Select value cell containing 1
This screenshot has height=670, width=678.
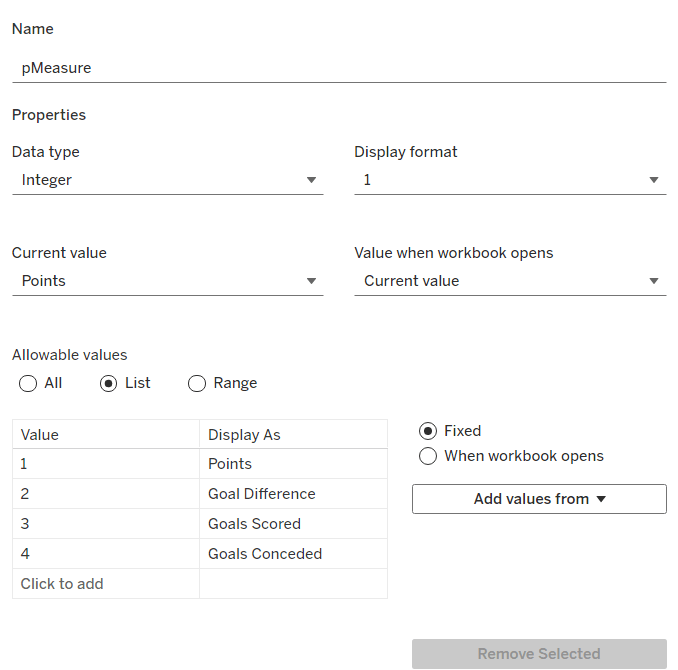point(105,464)
